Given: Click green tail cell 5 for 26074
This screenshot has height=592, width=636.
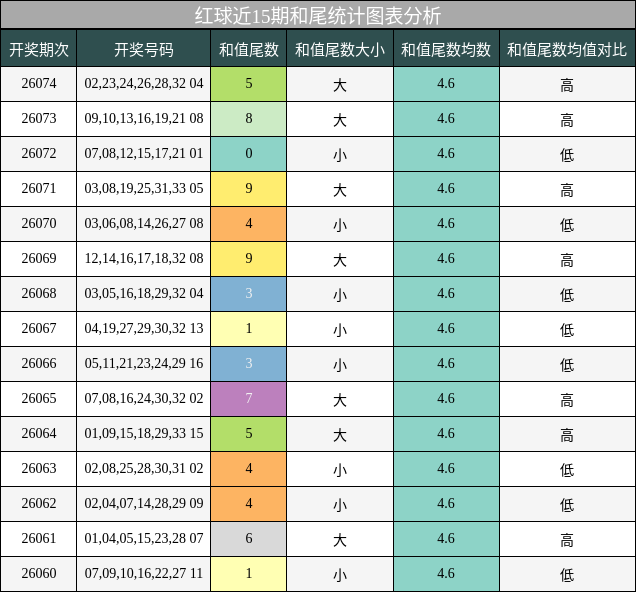Looking at the screenshot, I should [249, 84].
